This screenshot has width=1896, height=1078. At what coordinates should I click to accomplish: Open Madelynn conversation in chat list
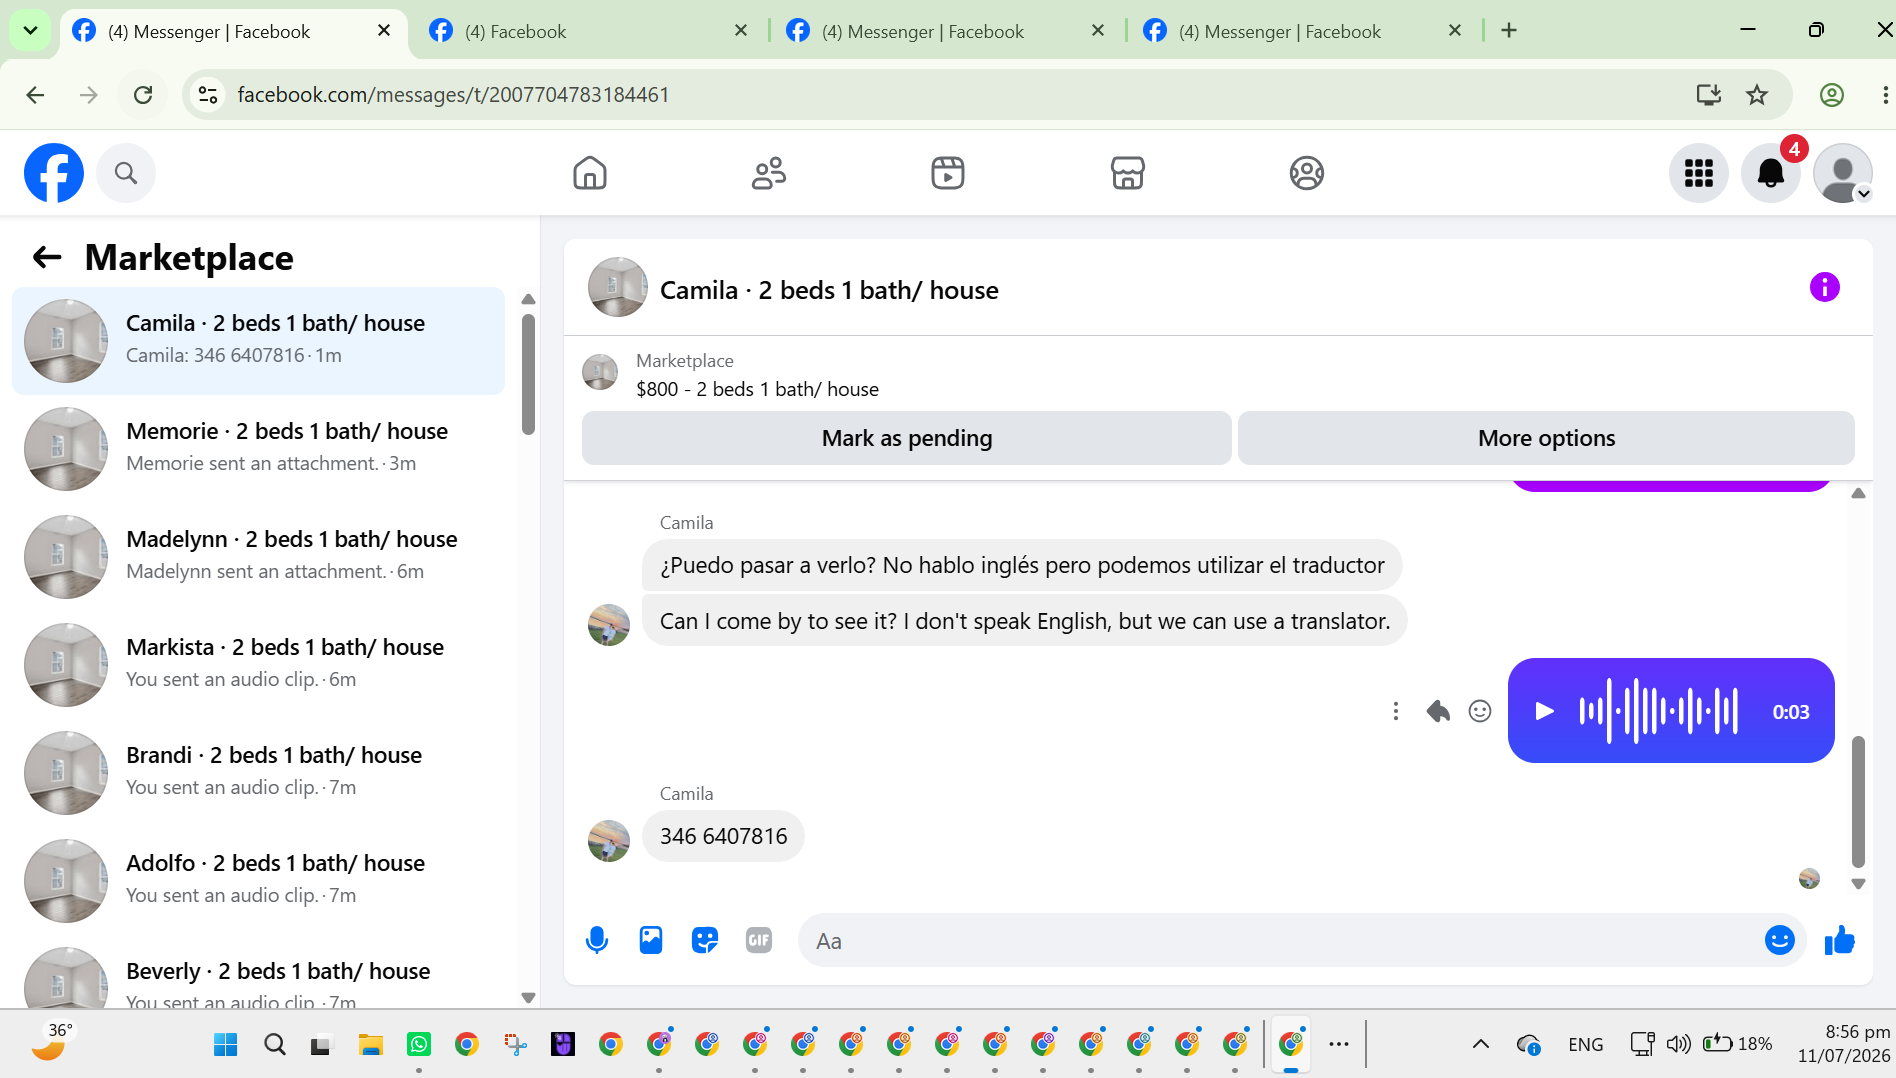[x=258, y=557]
